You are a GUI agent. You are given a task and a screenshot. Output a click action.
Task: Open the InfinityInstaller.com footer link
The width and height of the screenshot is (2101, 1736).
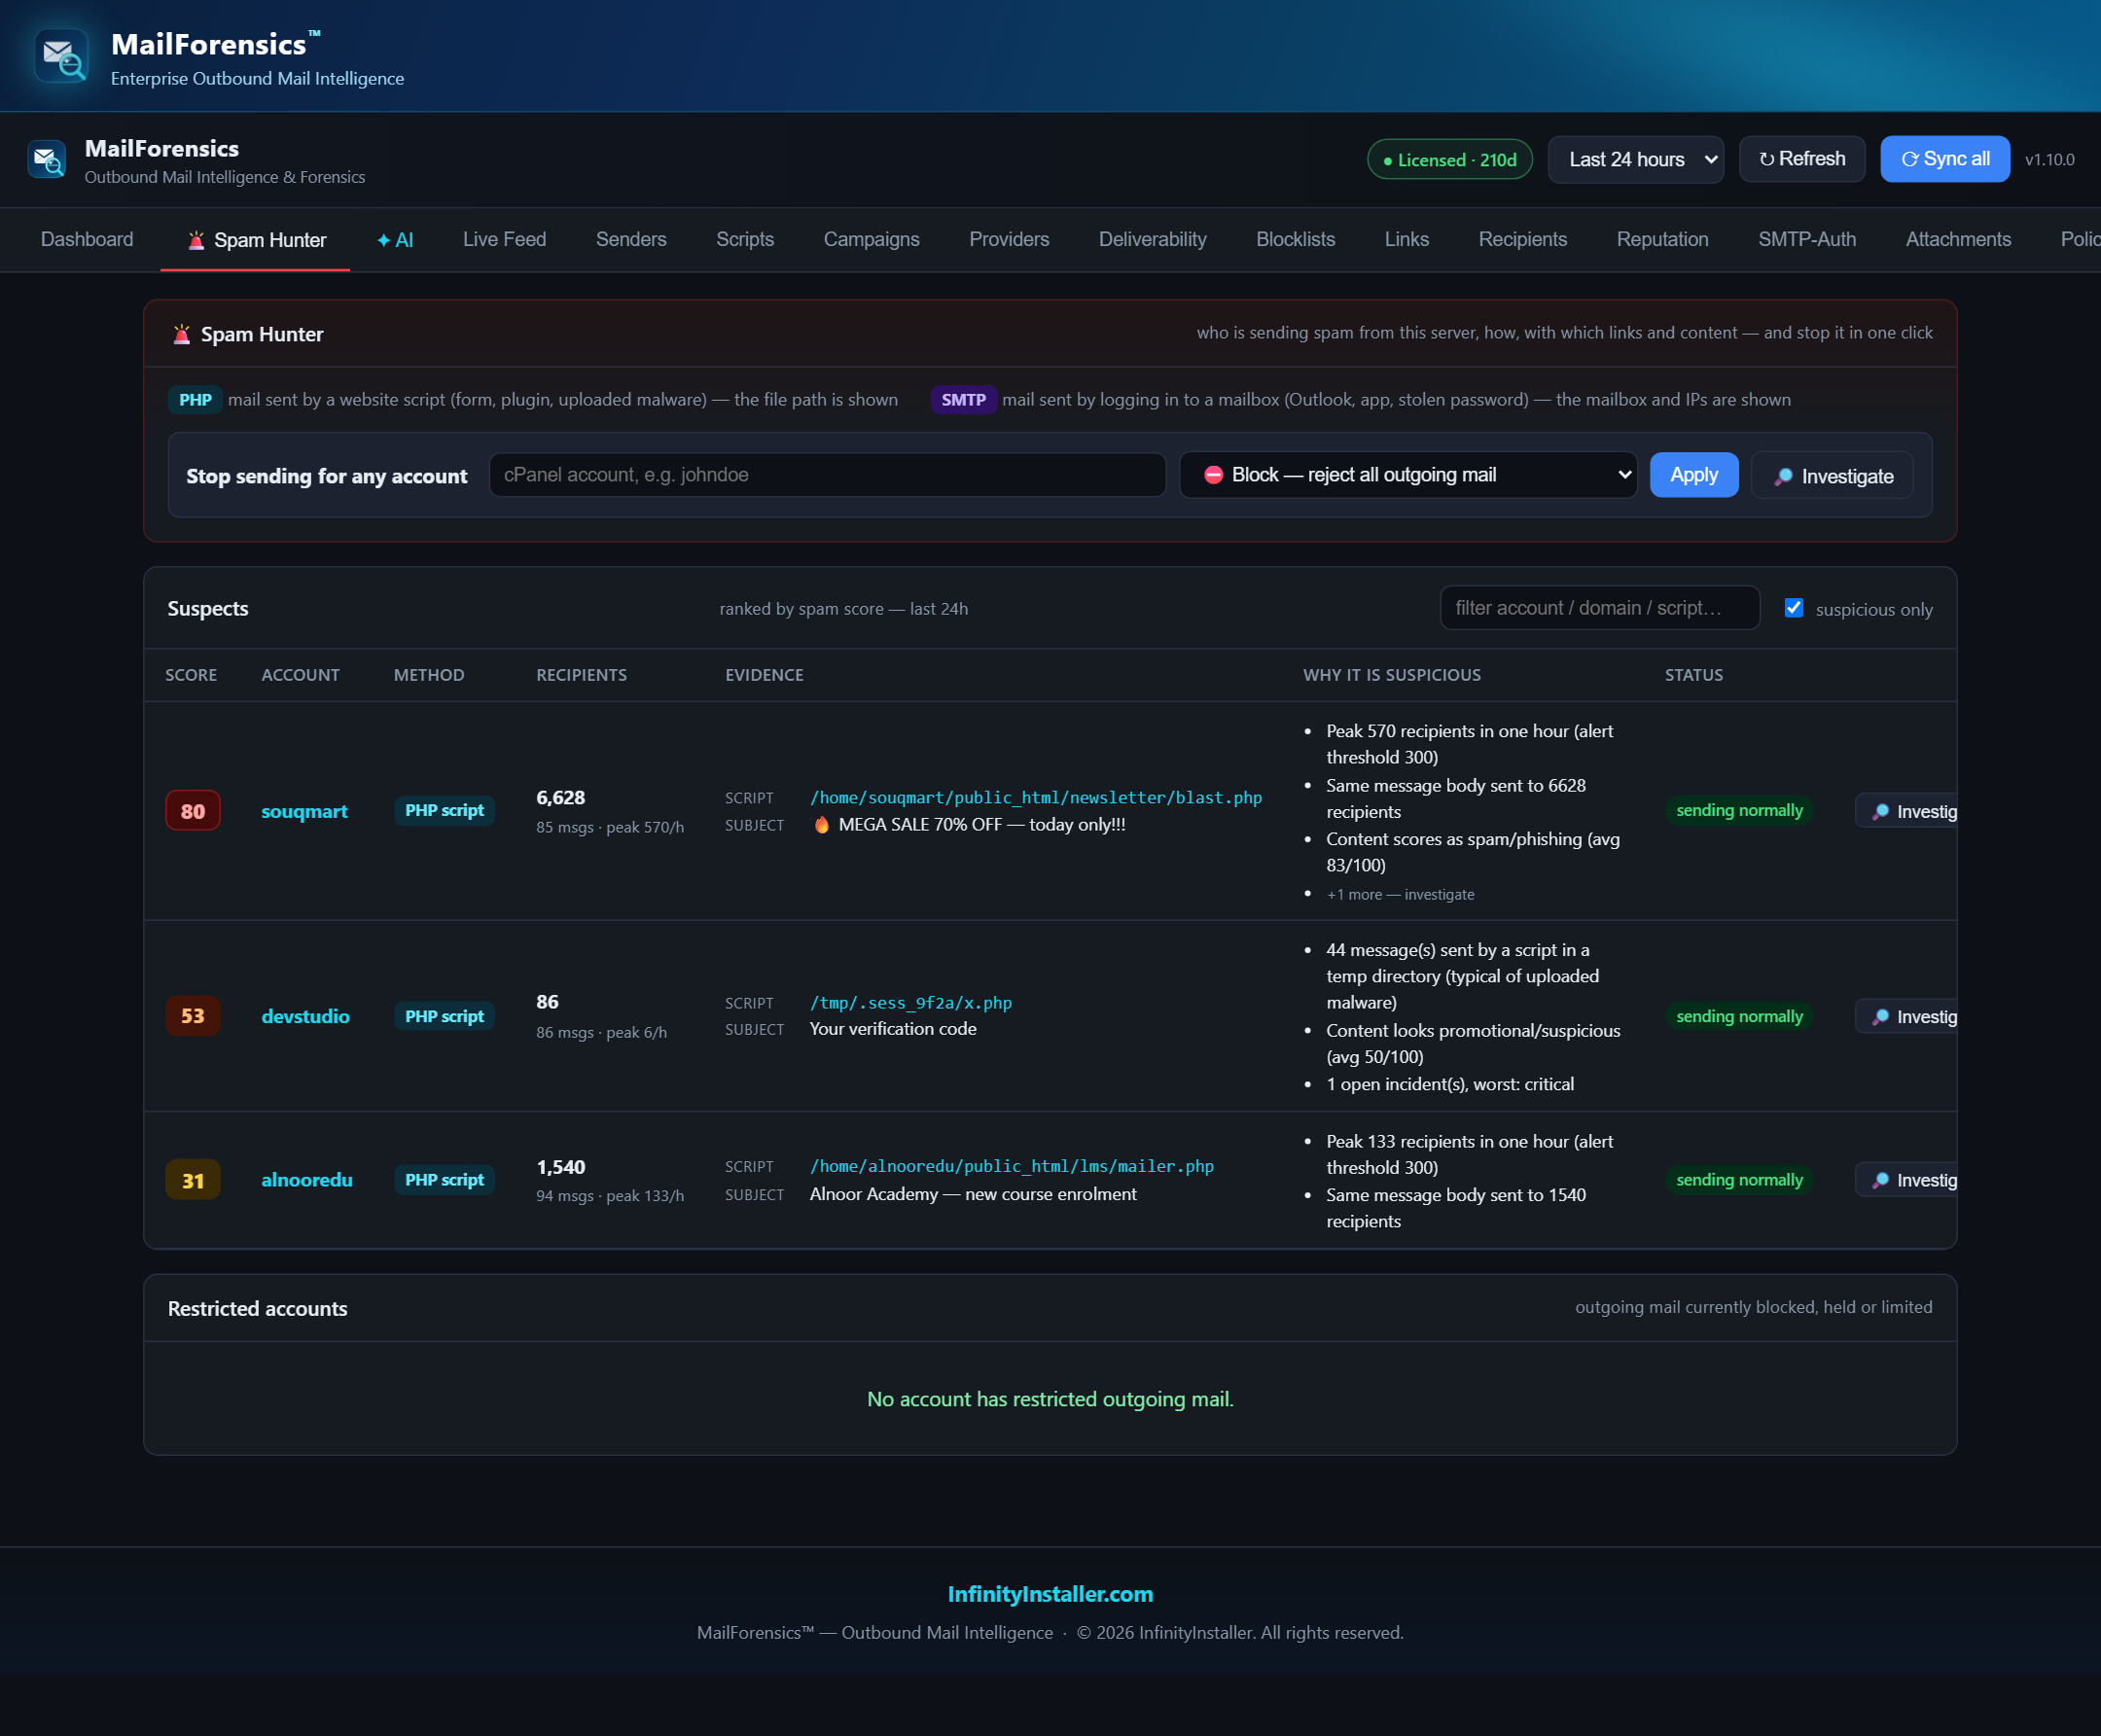[1050, 1594]
